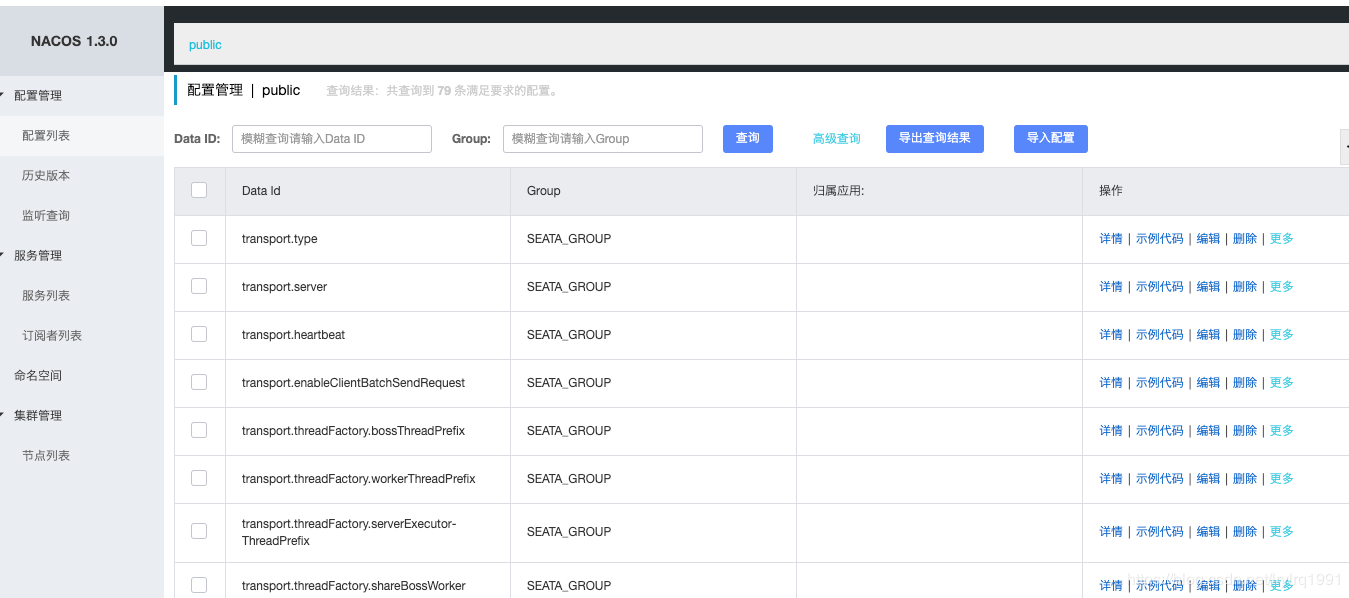Check the box for transport.heartbeat row

click(x=199, y=334)
